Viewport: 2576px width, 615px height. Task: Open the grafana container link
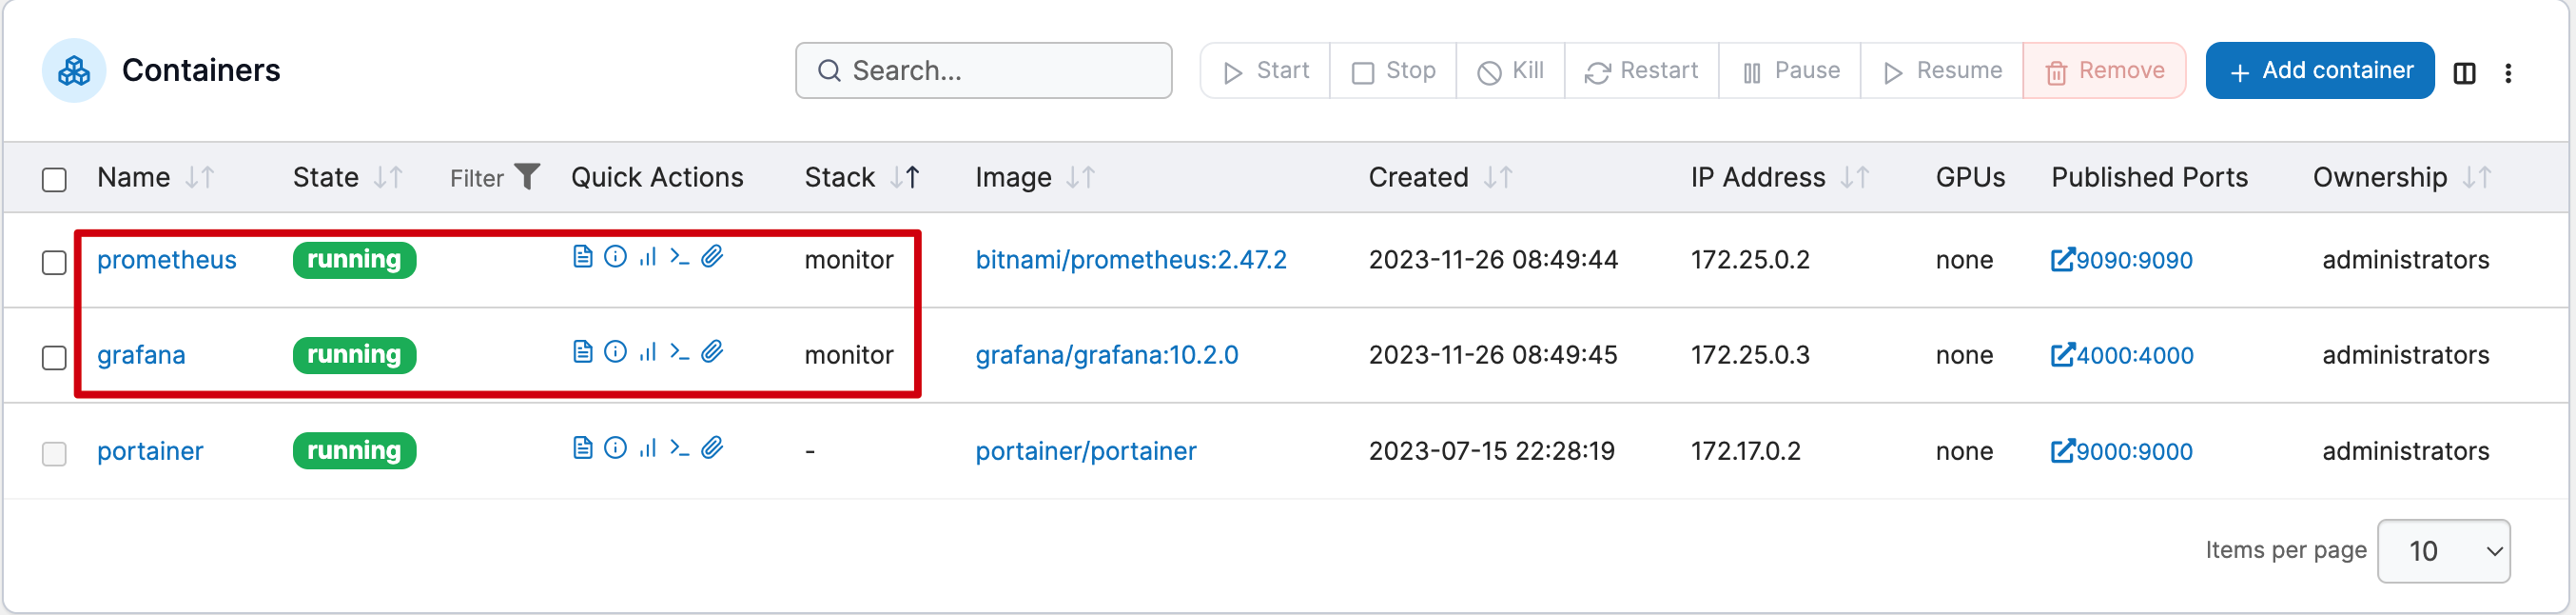point(141,355)
